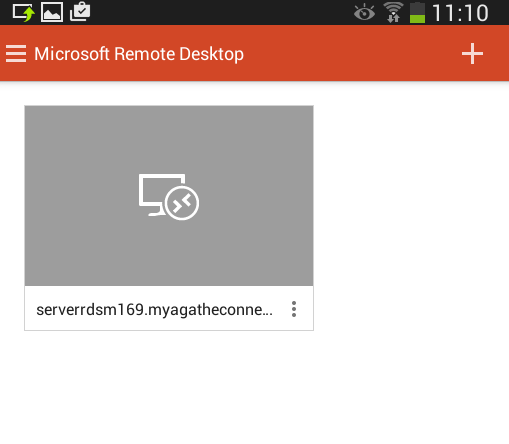Select the gray serverrdsm169 connection thumbnail
Viewport: 509px width, 444px height.
(x=169, y=196)
